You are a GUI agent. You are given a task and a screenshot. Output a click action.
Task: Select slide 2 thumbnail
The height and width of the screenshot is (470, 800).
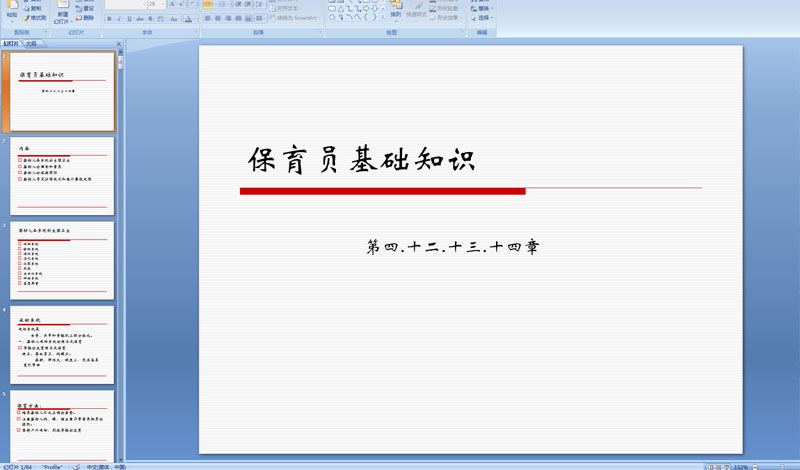(x=62, y=176)
